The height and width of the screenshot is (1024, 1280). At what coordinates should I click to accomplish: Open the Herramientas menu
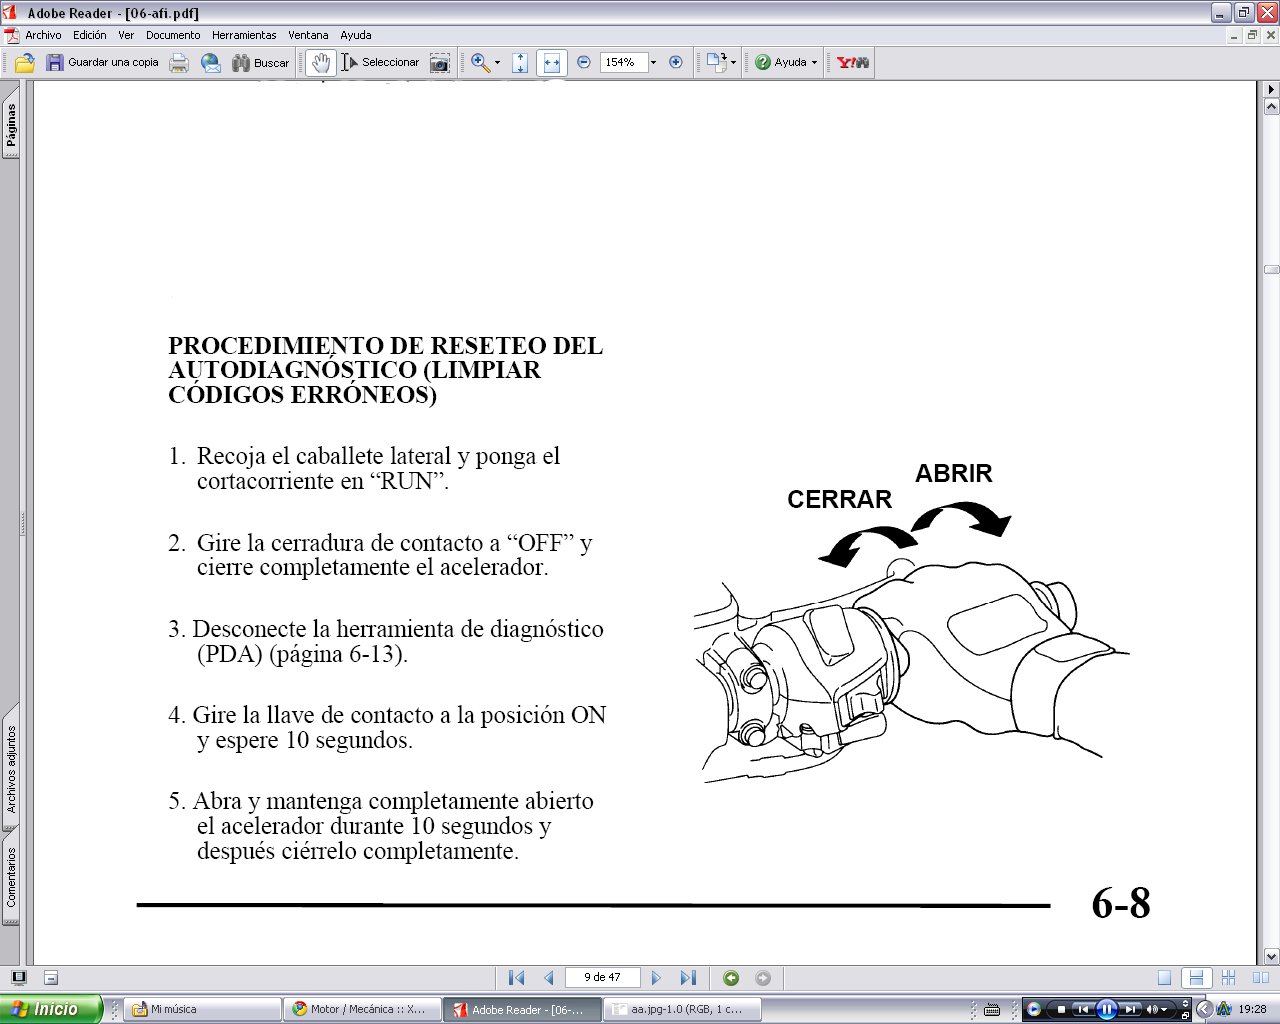click(244, 35)
